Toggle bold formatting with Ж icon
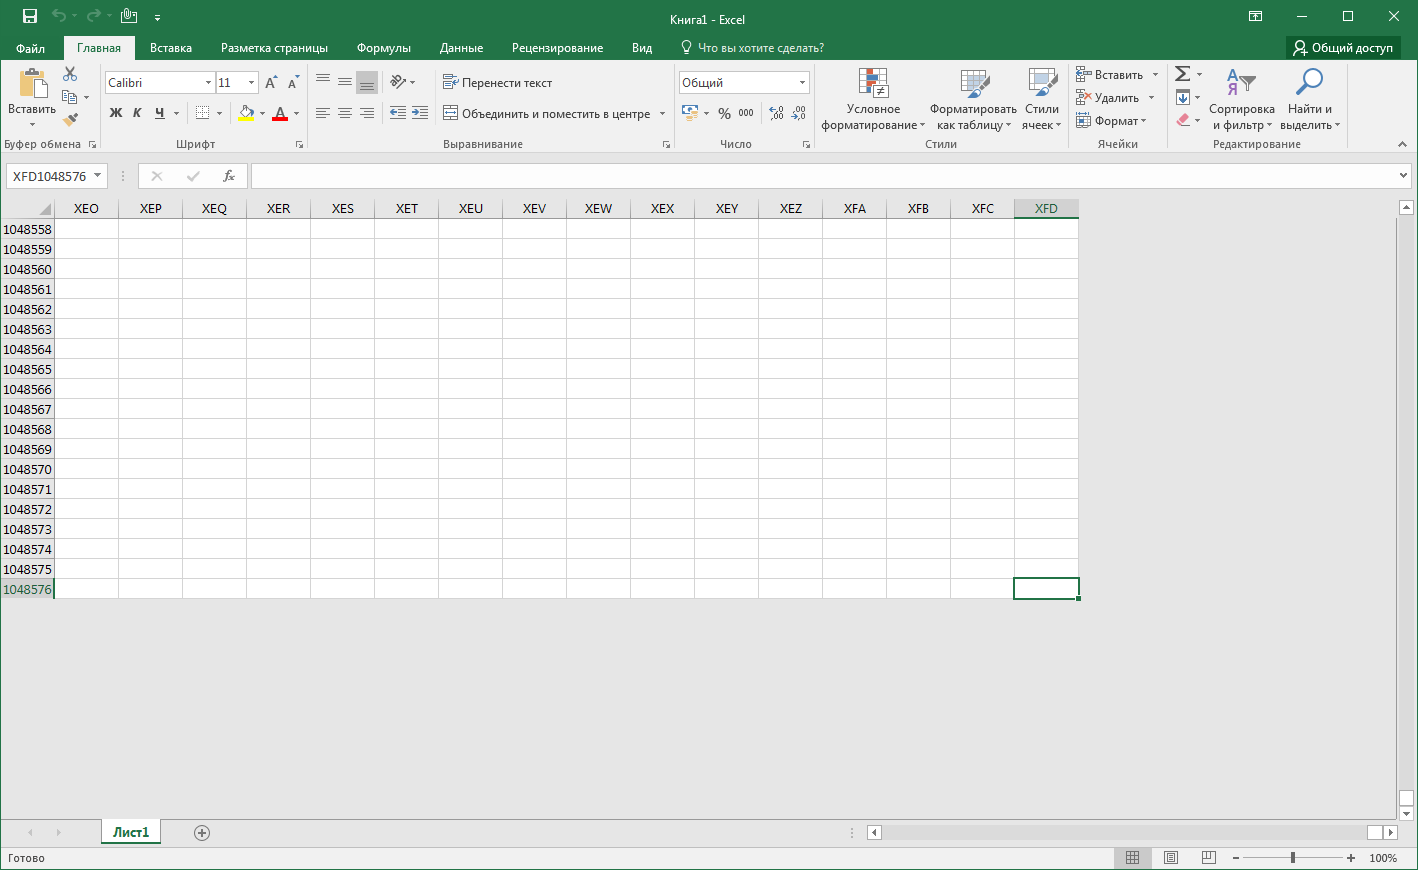This screenshot has height=874, width=1423. click(115, 113)
